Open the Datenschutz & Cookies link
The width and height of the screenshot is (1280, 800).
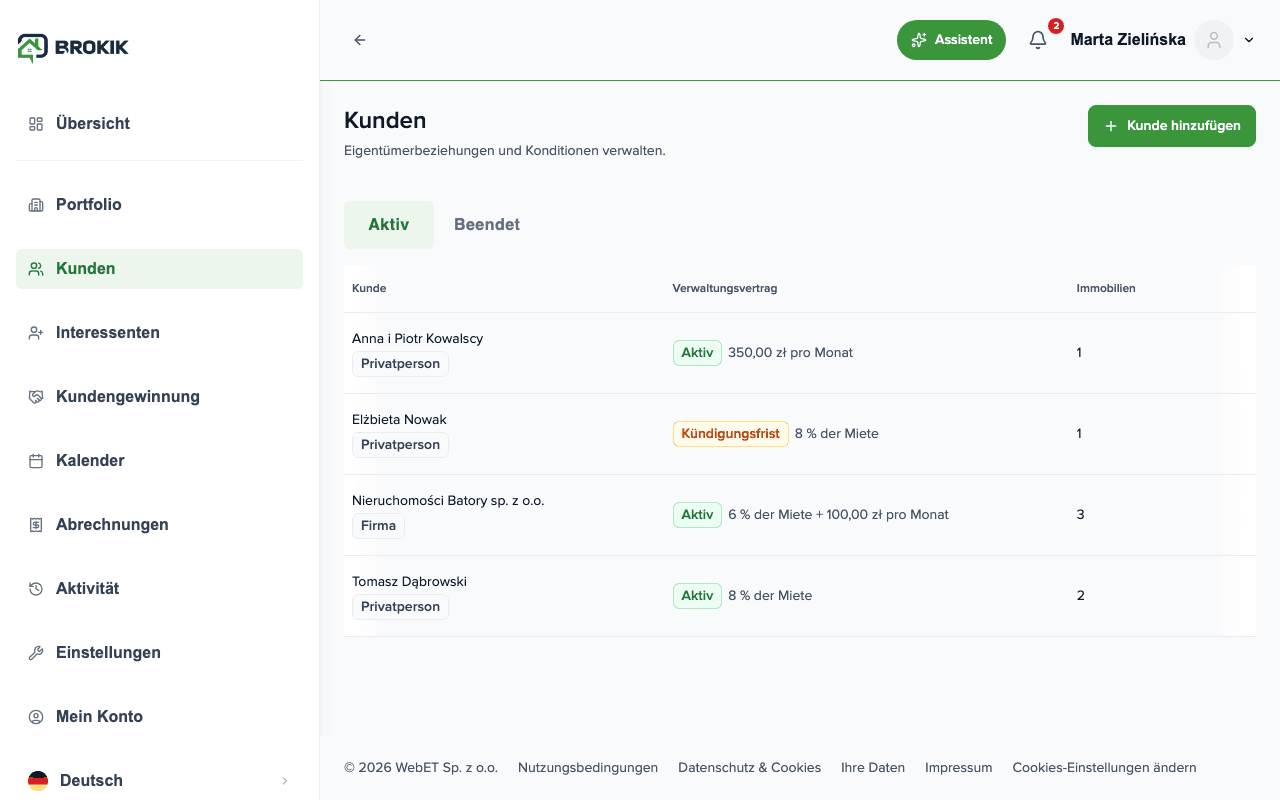point(749,768)
